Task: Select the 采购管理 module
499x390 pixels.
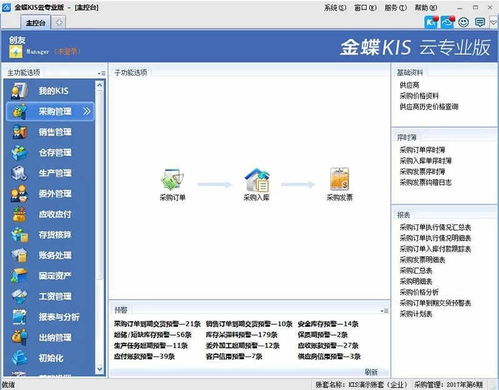Action: coord(50,111)
